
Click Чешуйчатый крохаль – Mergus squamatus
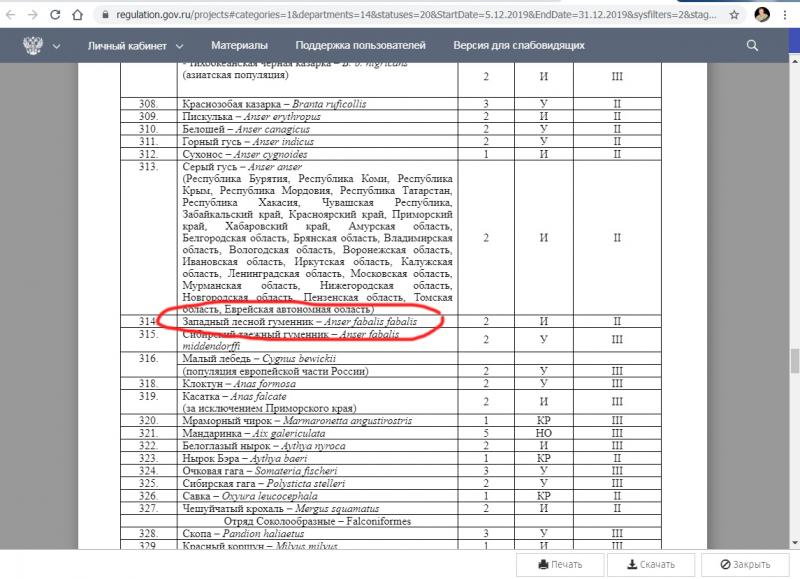coord(281,509)
